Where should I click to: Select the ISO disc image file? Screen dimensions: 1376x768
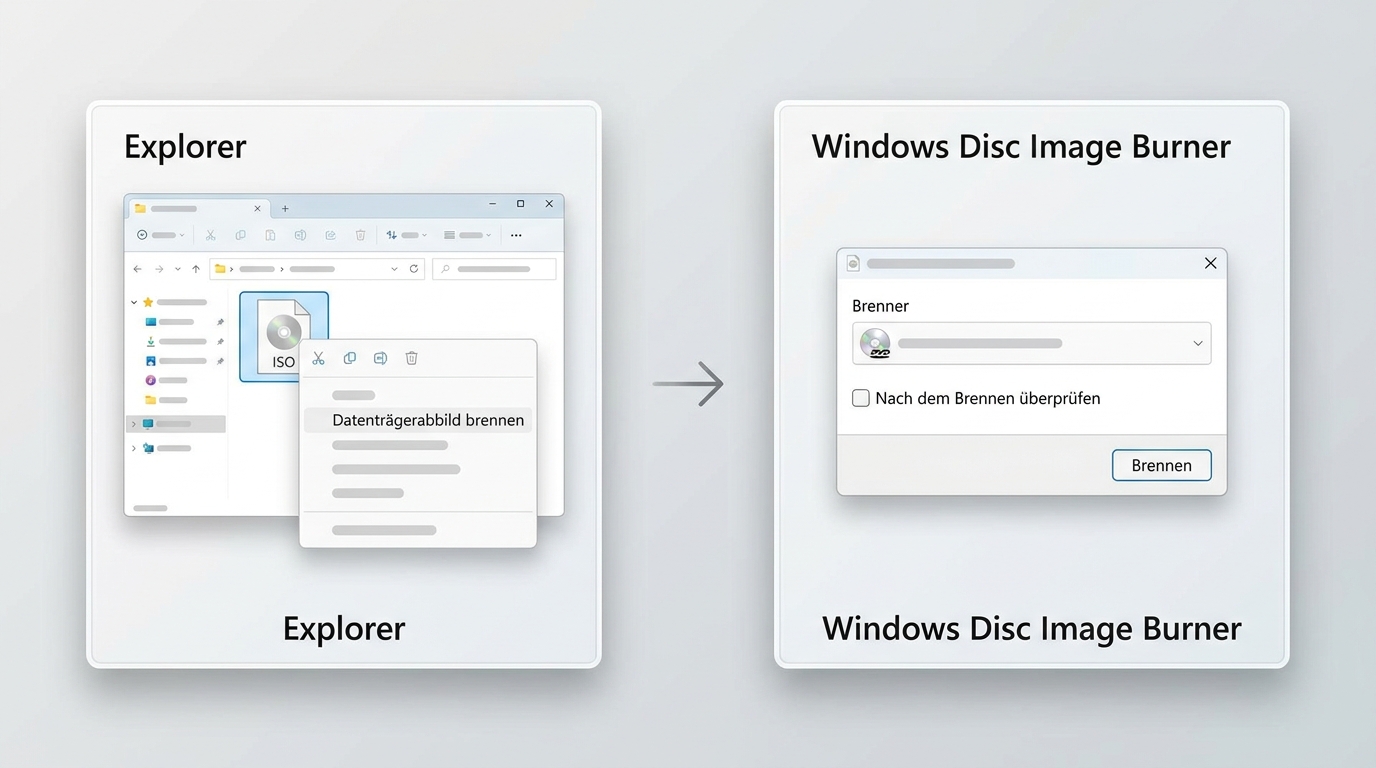click(x=284, y=336)
